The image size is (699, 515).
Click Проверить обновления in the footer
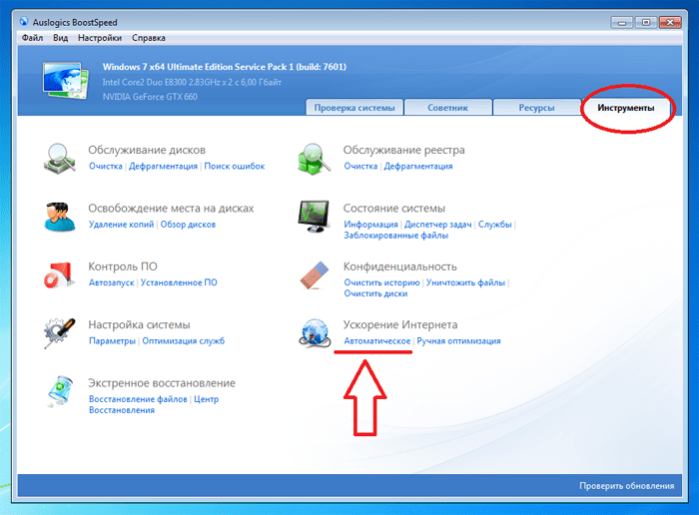pyautogui.click(x=626, y=486)
